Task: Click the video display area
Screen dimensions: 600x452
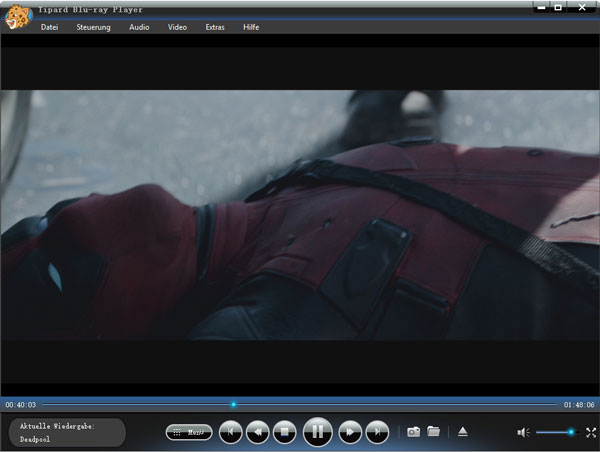Action: (300, 215)
